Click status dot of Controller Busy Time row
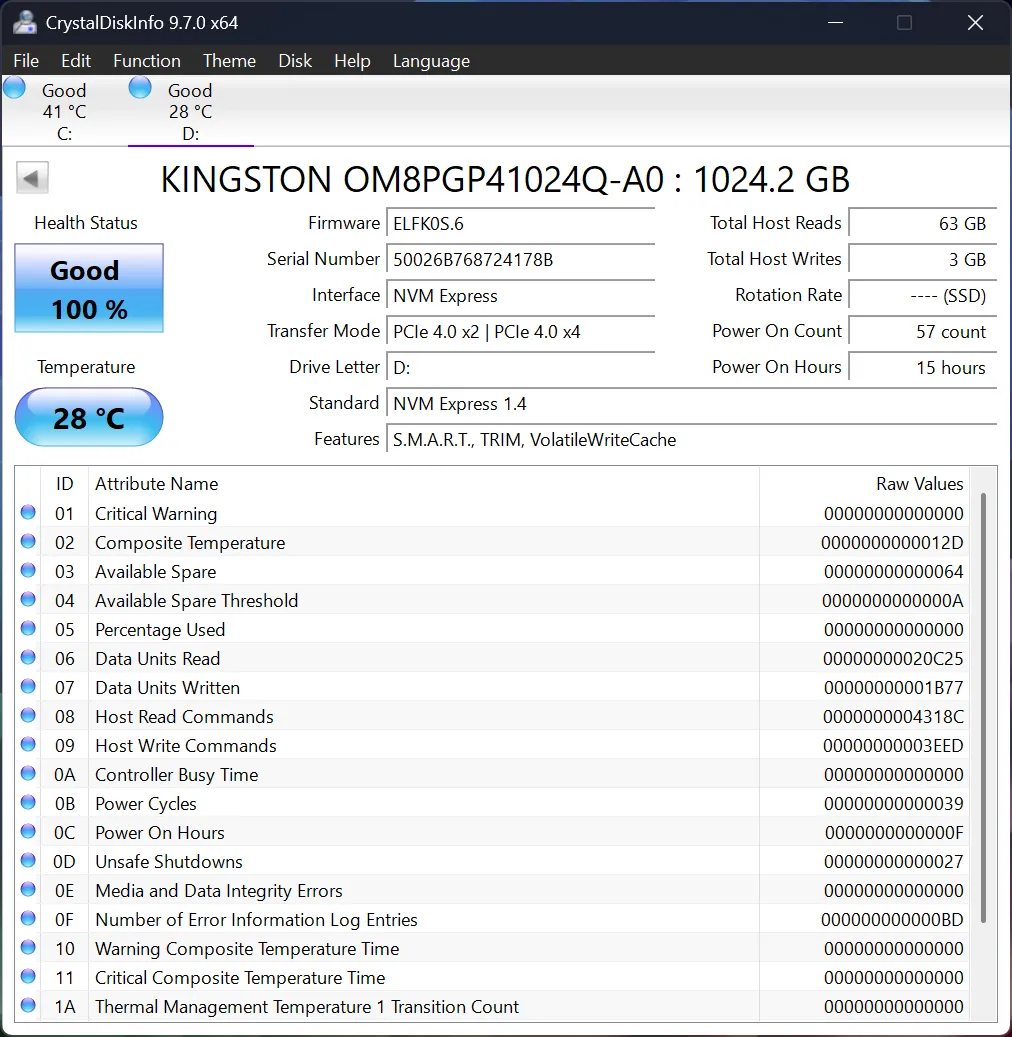The height and width of the screenshot is (1037, 1012). click(x=28, y=773)
